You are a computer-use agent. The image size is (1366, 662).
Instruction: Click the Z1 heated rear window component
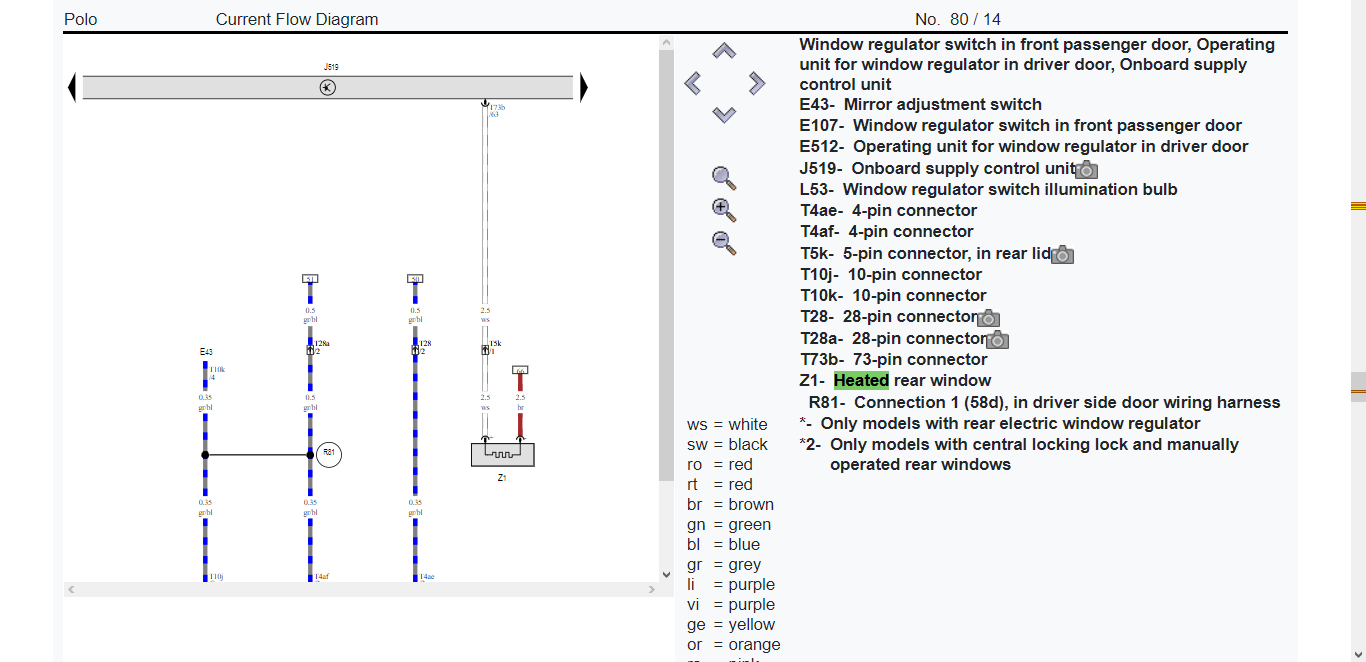[503, 454]
